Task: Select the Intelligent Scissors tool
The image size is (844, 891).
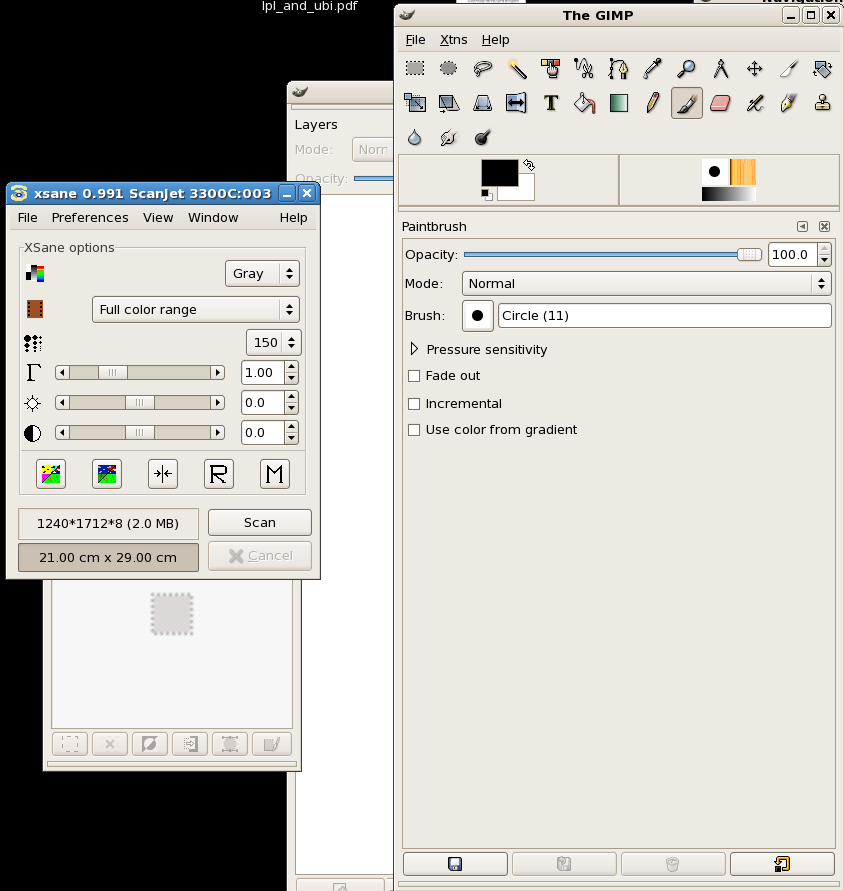Action: 584,69
